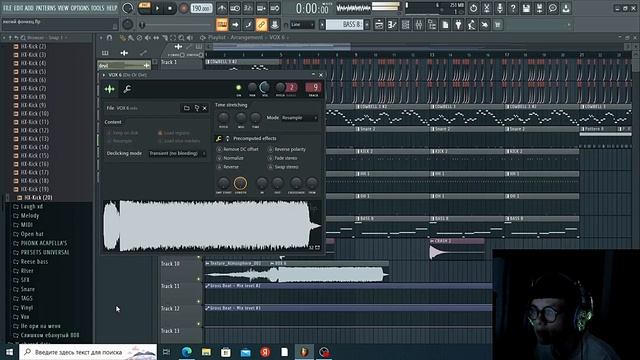Click the VOX 6 mixer TRACK number 9
Viewport: 640px width, 360px height.
point(313,87)
